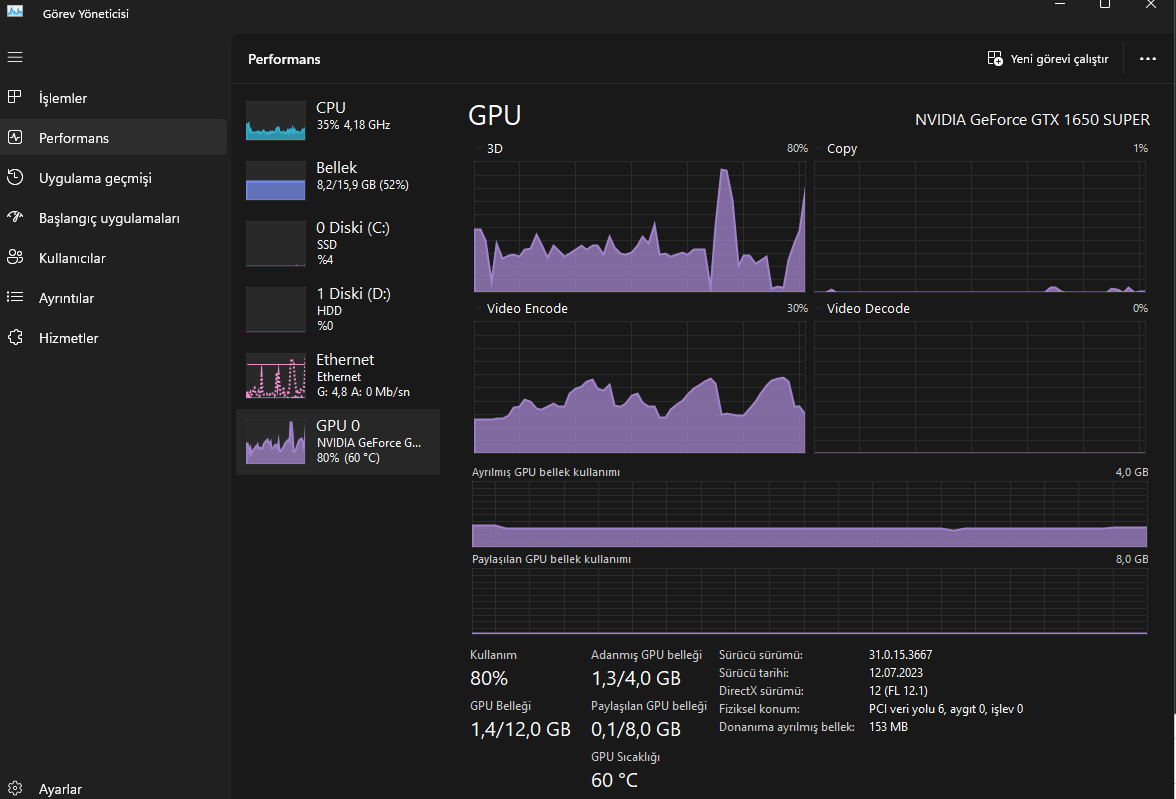Open Ayarlar settings gear icon
The width and height of the screenshot is (1176, 799).
click(14, 788)
